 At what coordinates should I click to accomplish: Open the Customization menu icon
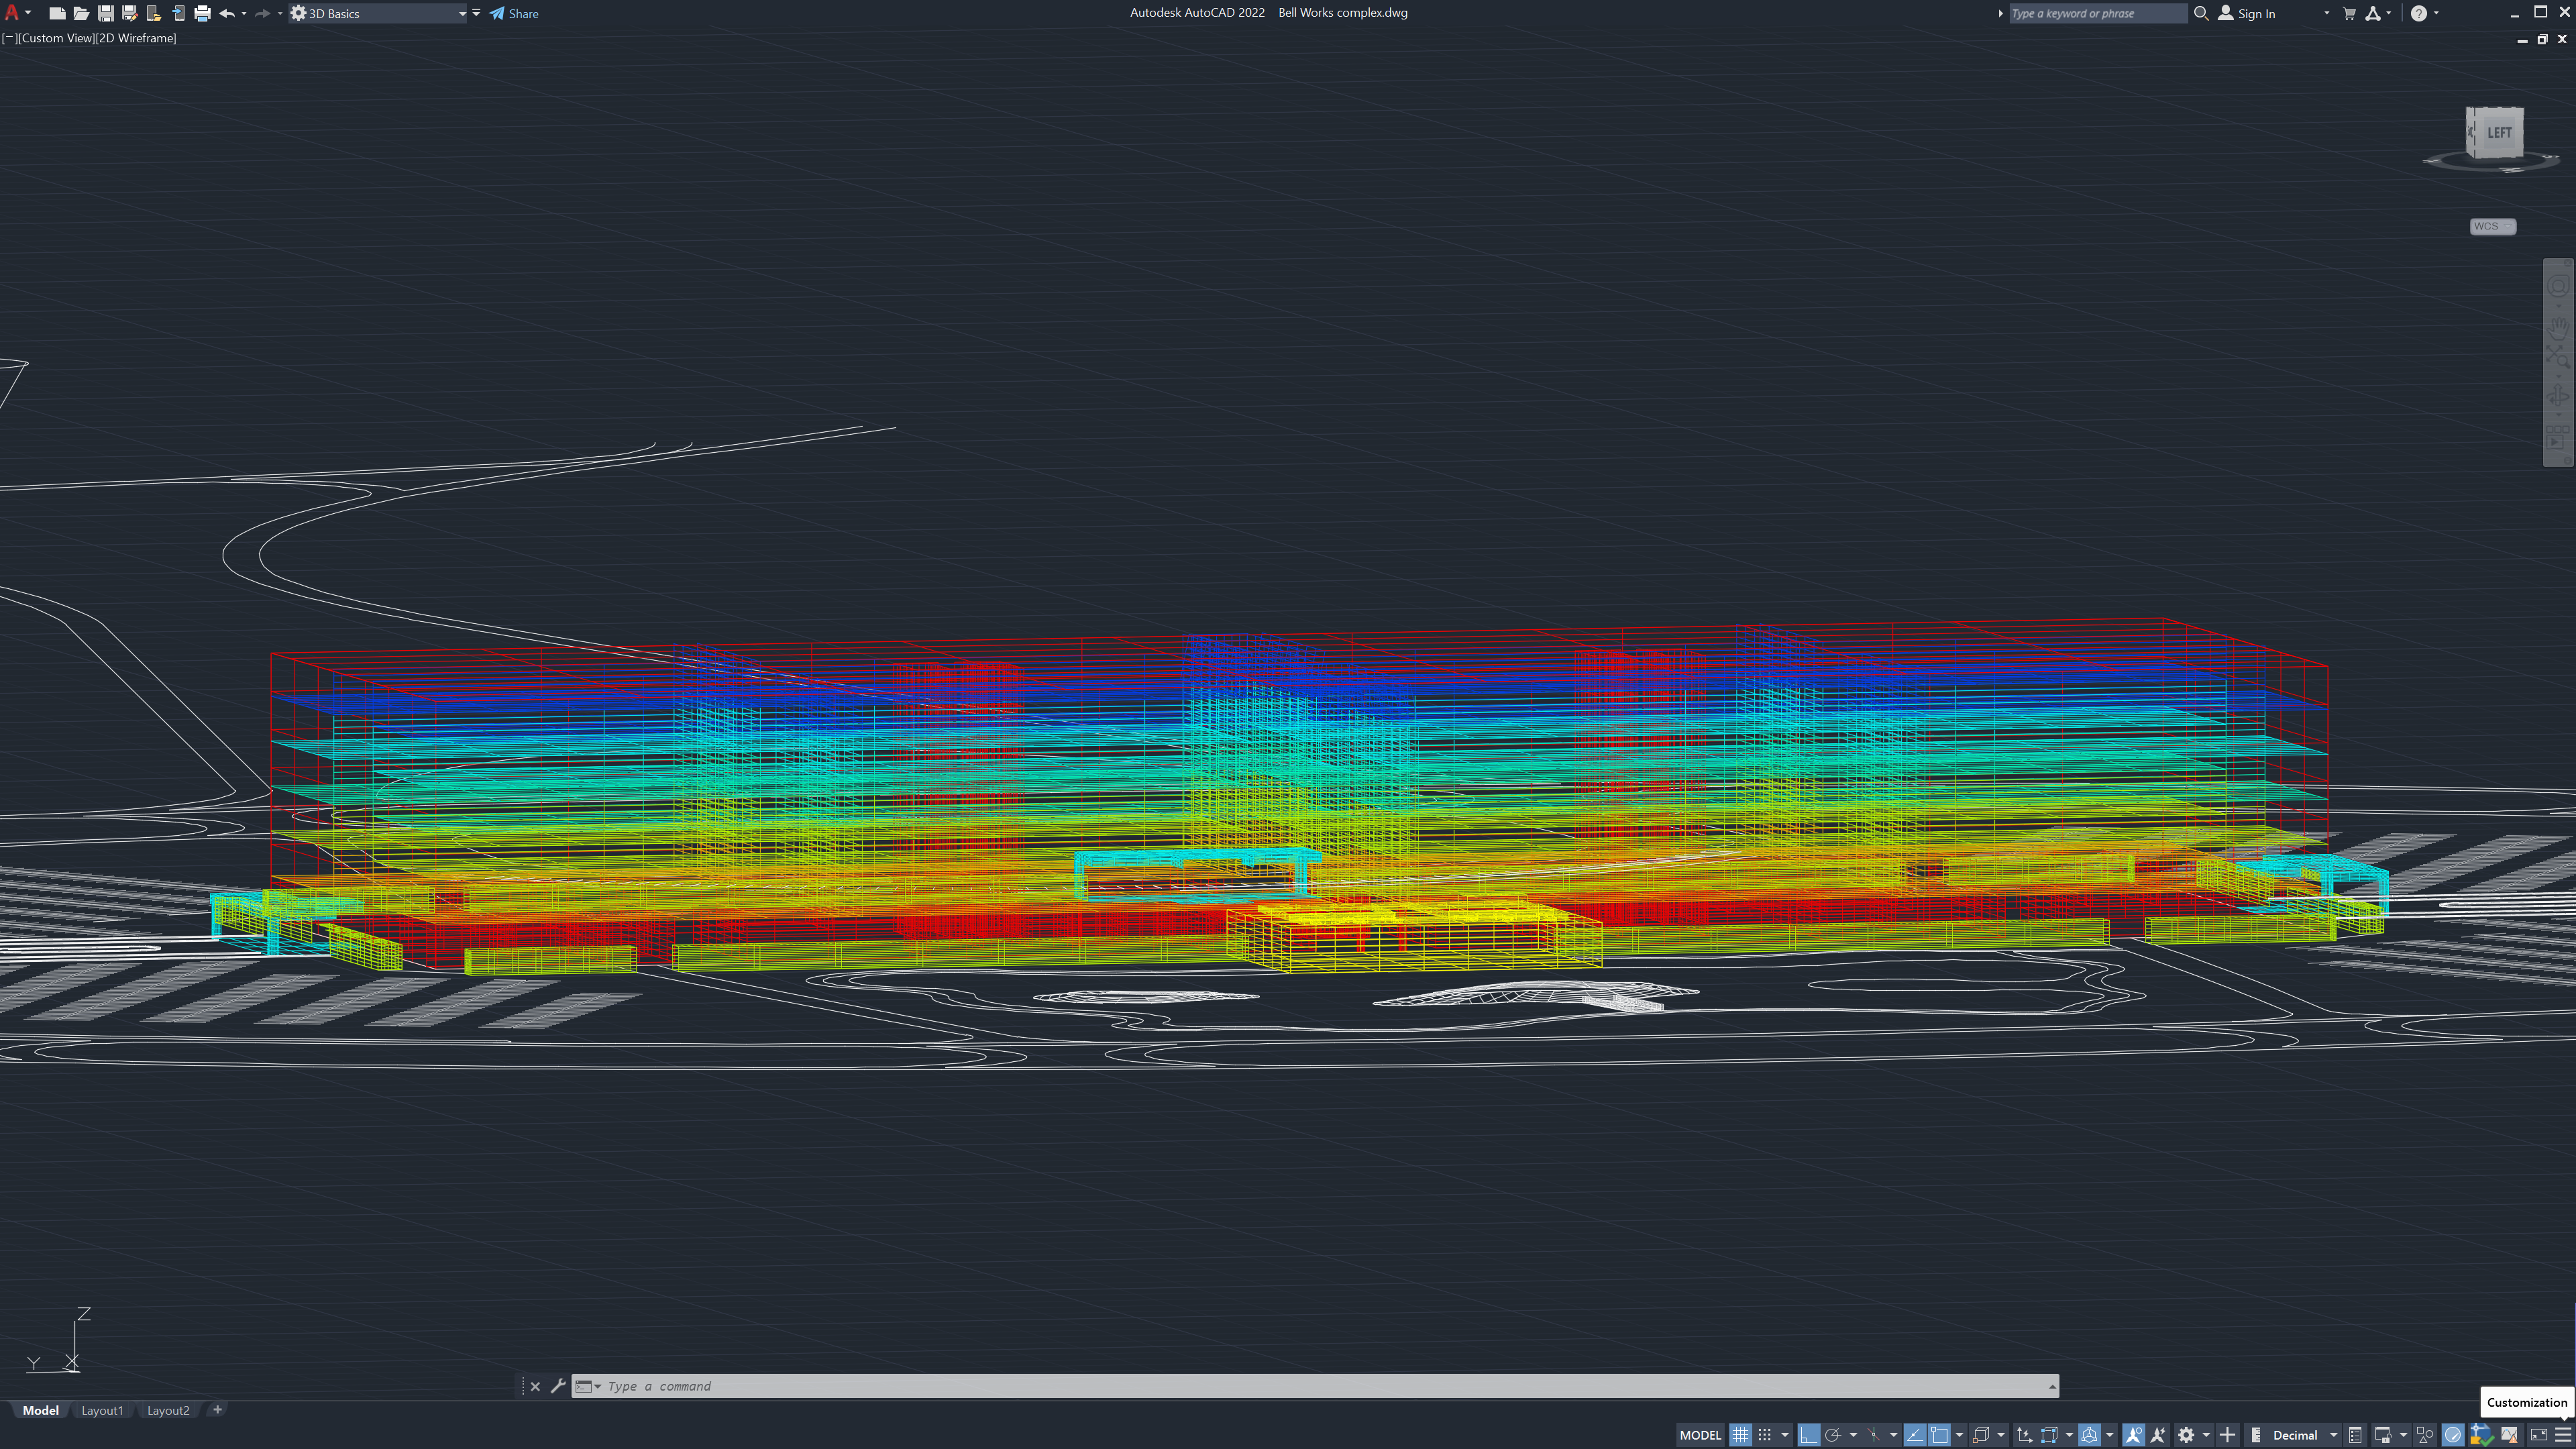click(2562, 1435)
